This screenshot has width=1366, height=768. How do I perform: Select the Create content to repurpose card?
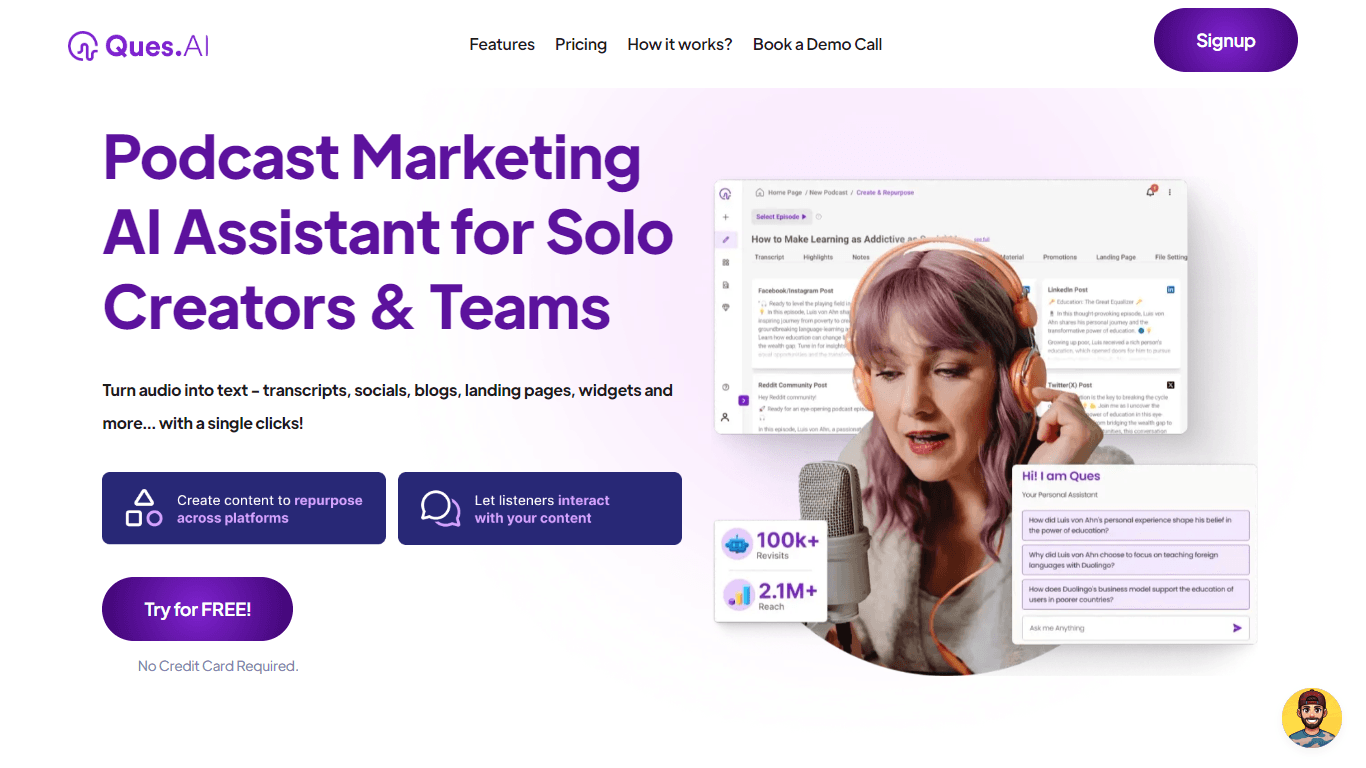click(x=244, y=508)
